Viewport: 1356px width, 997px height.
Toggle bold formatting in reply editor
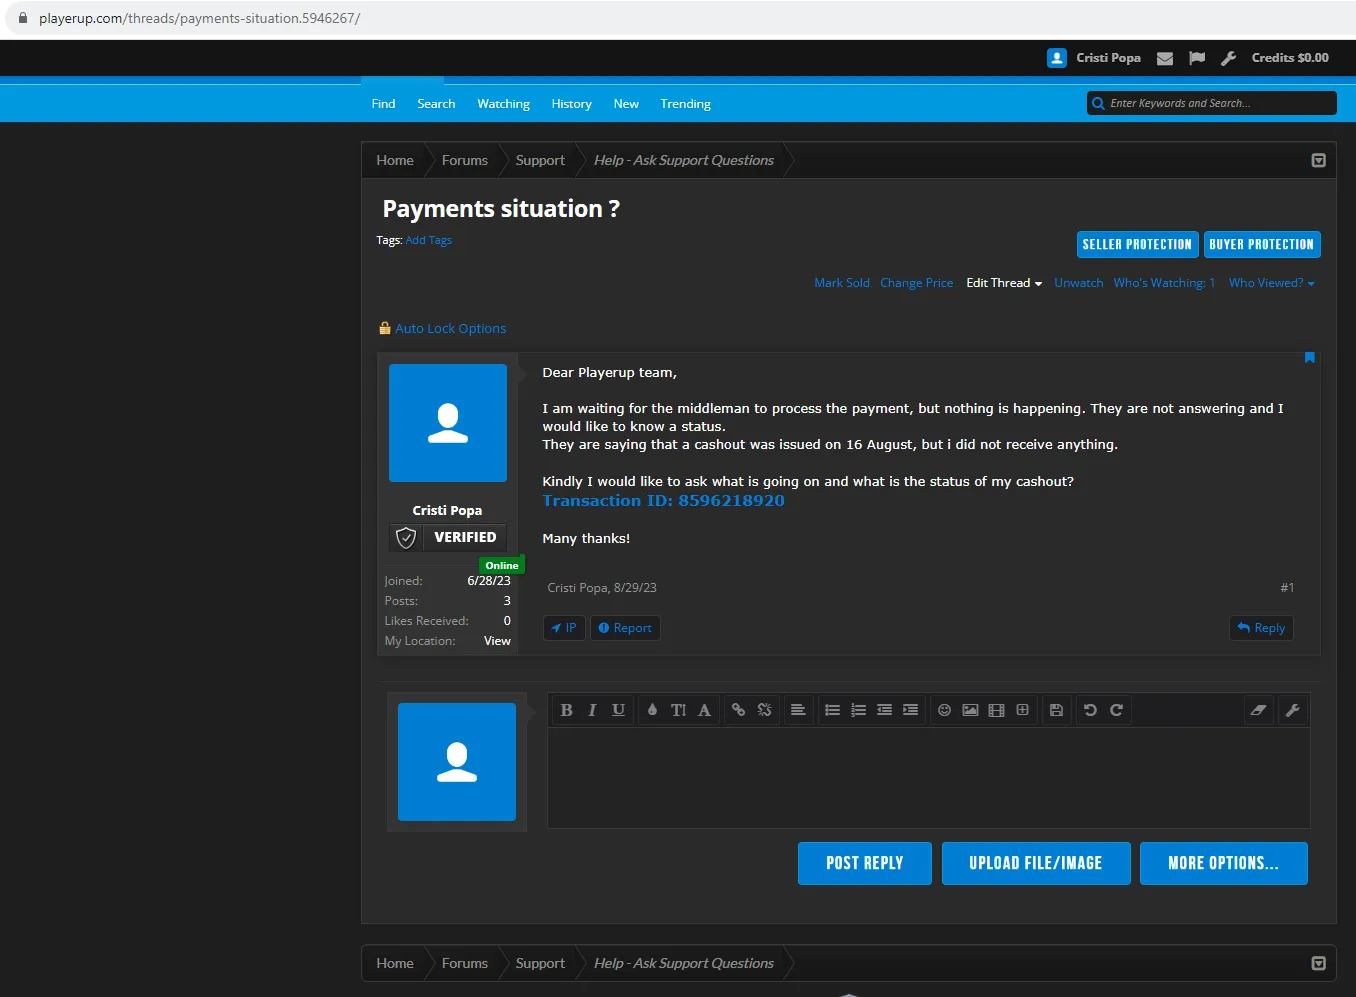point(566,710)
